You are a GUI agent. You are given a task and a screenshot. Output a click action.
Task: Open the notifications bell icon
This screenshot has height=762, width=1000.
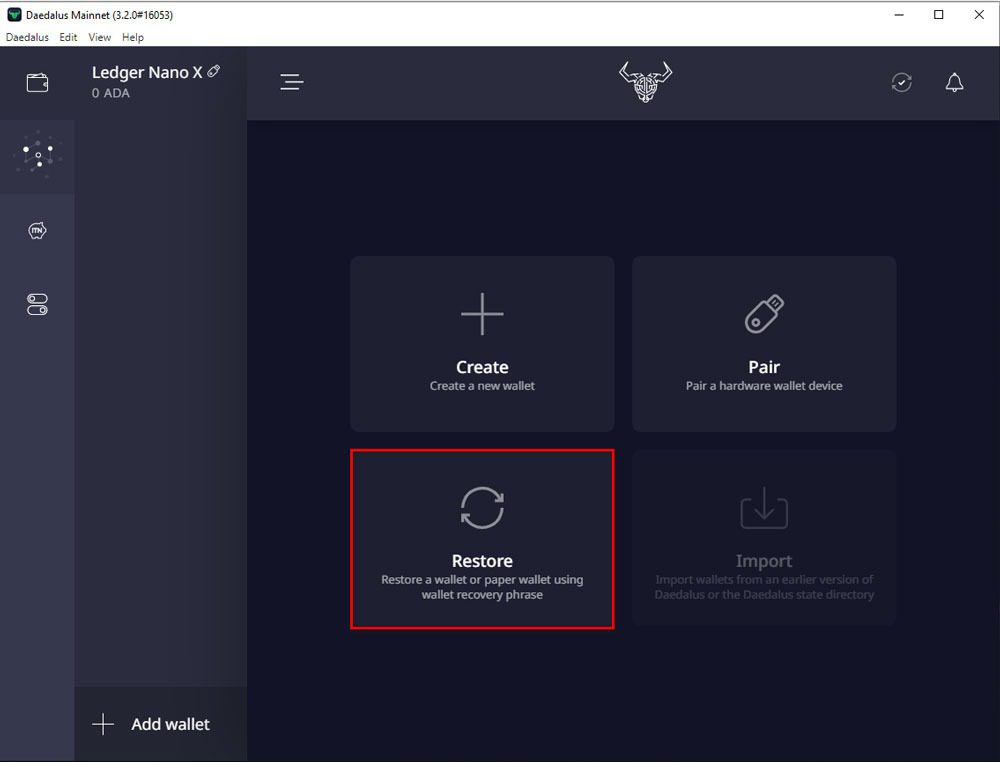(x=954, y=83)
